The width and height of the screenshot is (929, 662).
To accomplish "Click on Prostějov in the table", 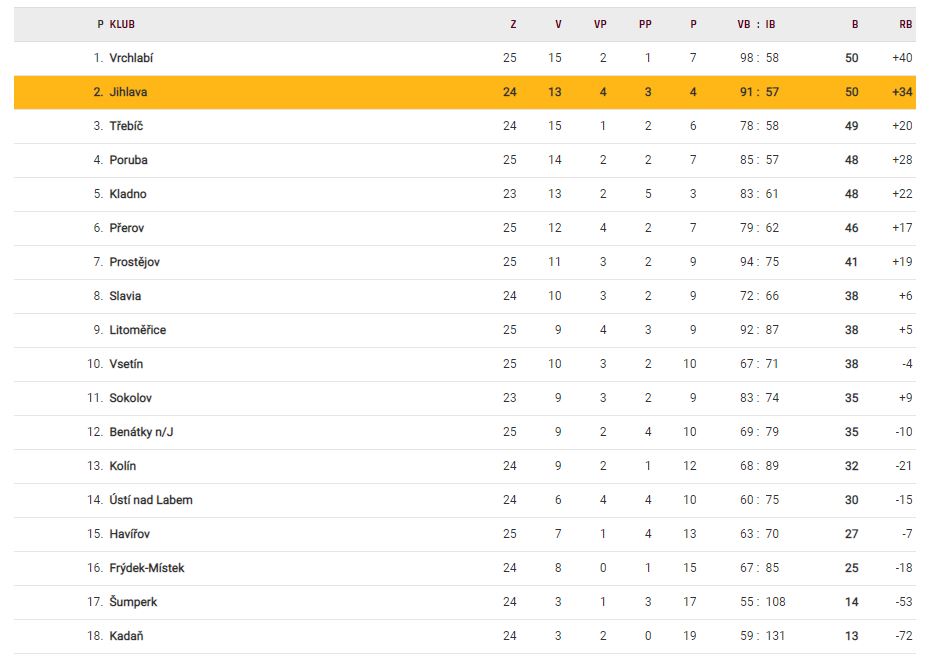I will tap(134, 262).
